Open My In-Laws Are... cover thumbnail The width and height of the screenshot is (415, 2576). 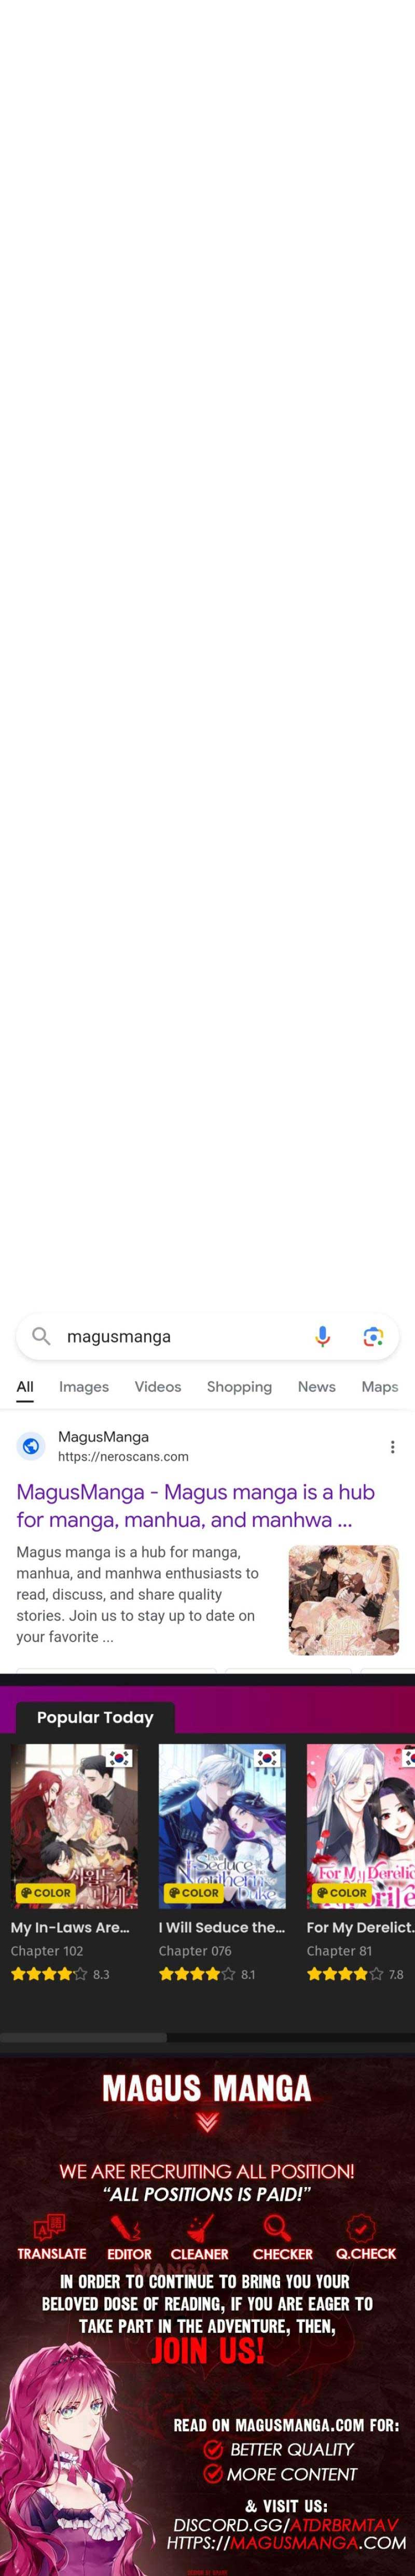pos(74,1827)
